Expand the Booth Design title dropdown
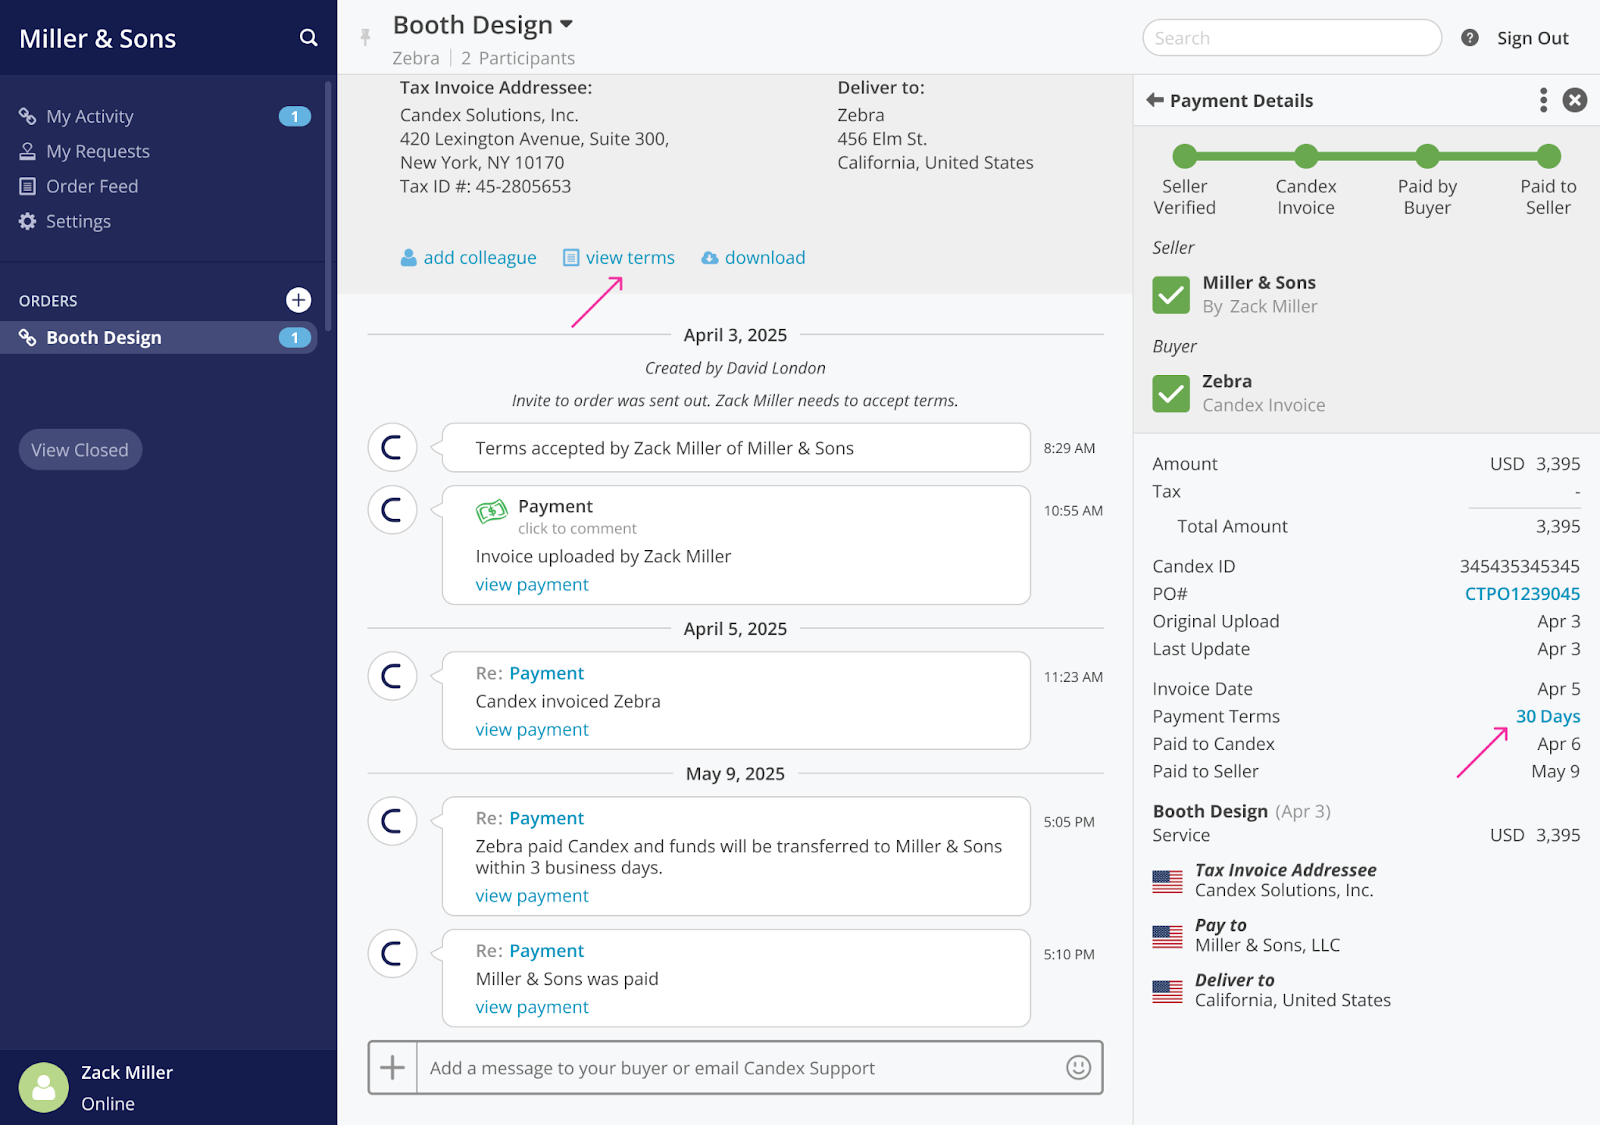 pos(566,24)
